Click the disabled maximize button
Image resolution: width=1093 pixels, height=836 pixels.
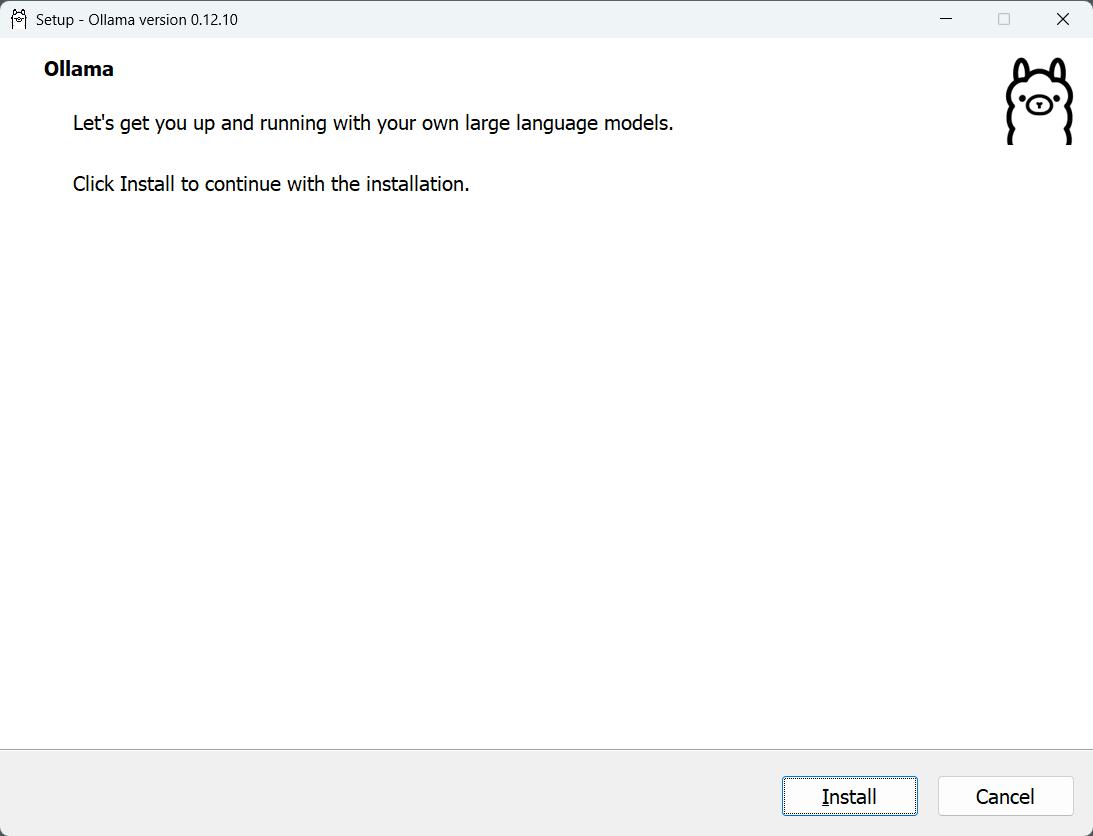[x=1004, y=19]
